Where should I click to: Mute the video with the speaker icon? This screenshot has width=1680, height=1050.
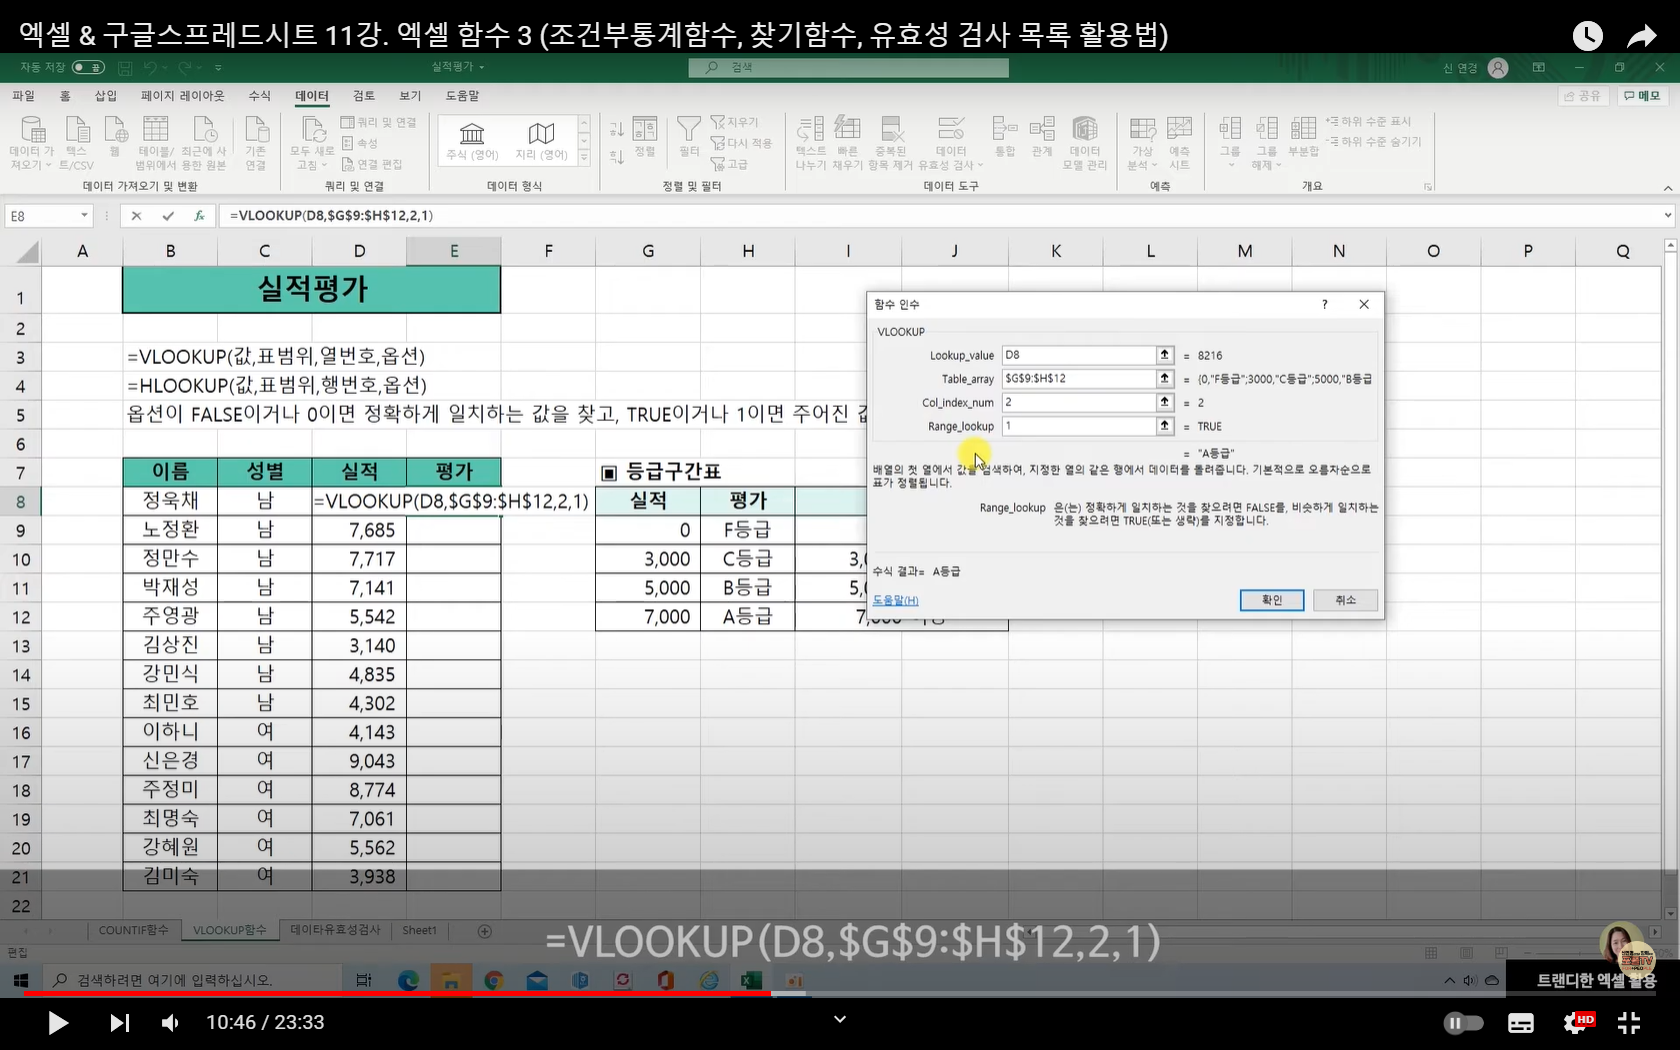[x=171, y=1023]
